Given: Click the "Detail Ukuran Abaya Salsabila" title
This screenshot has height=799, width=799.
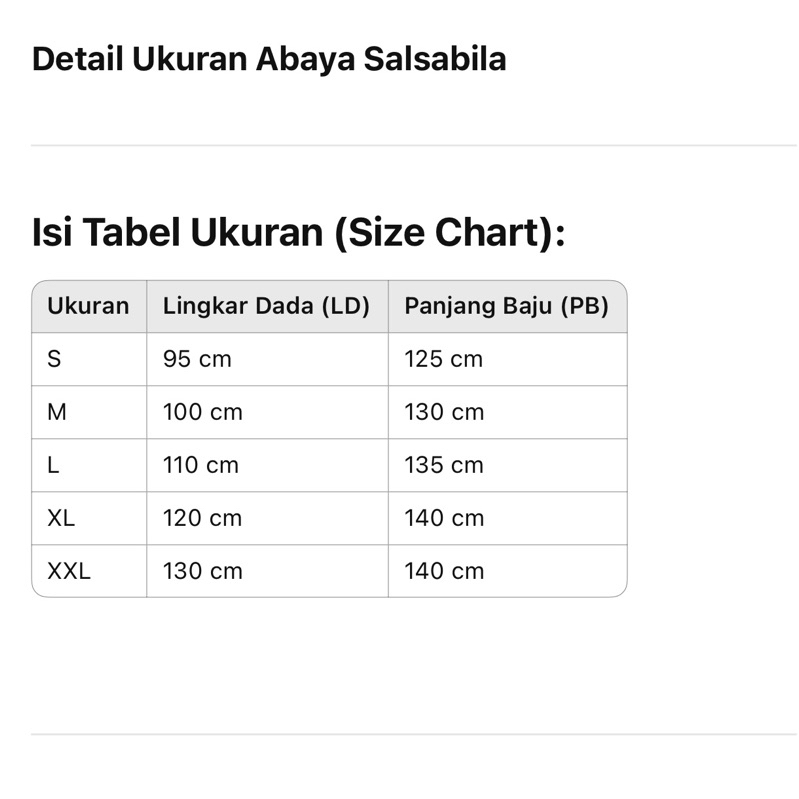Looking at the screenshot, I should tap(269, 60).
